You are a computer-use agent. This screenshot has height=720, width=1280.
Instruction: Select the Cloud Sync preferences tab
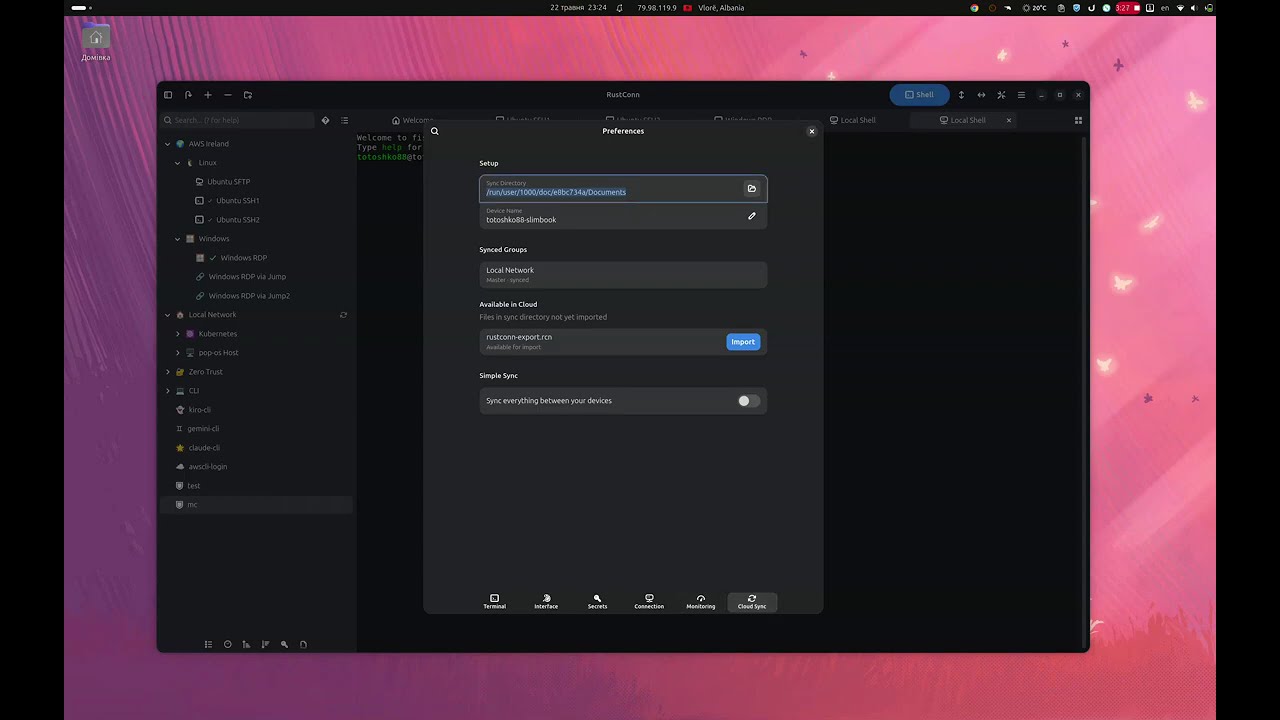click(x=752, y=601)
